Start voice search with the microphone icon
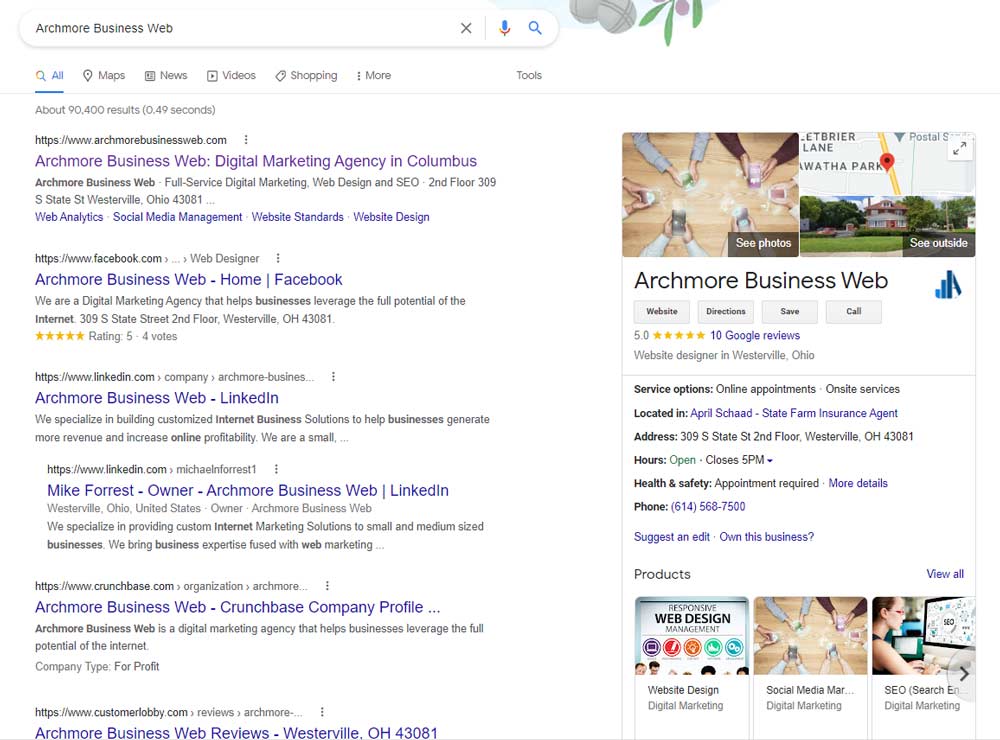The width and height of the screenshot is (1000, 740). coord(504,28)
